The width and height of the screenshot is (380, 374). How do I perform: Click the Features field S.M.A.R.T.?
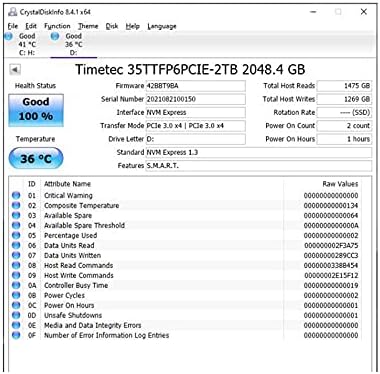tap(259, 166)
